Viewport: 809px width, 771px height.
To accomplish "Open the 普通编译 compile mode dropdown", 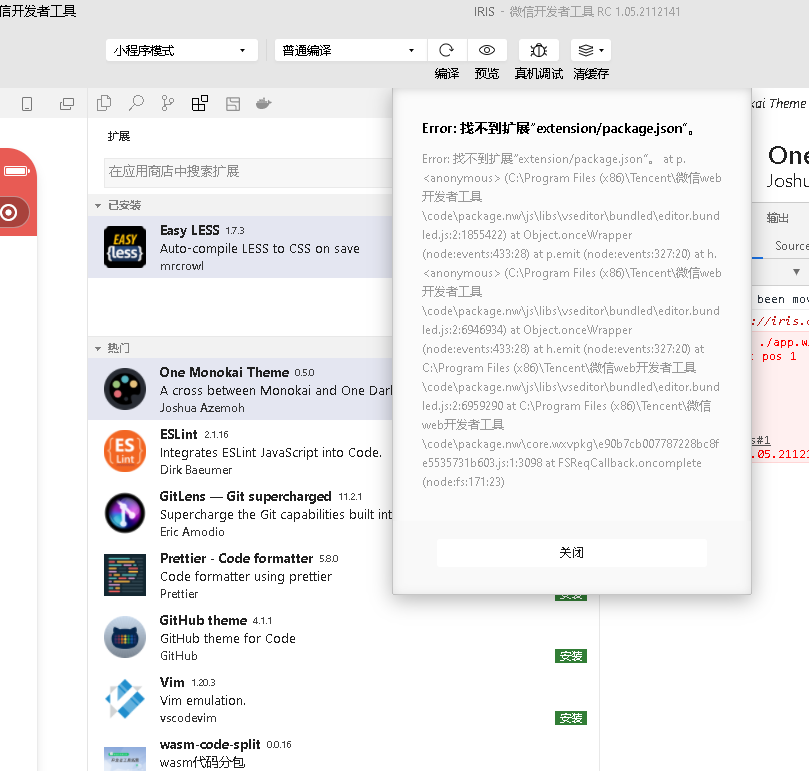I will coord(350,50).
